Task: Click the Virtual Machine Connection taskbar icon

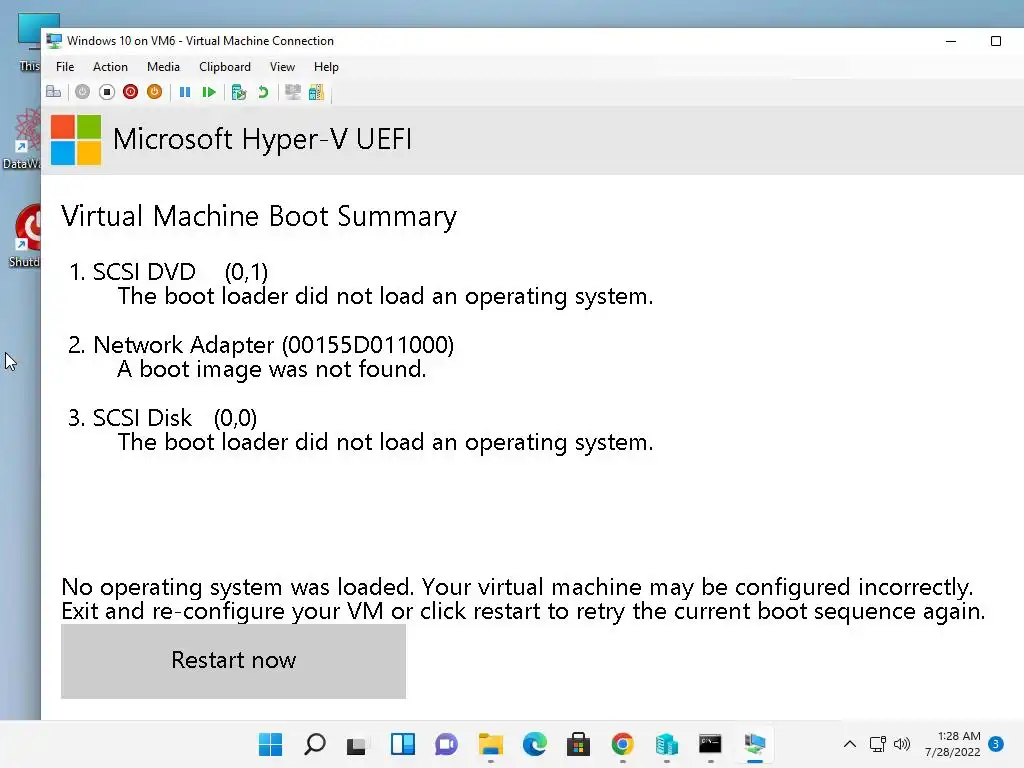Action: click(x=754, y=744)
